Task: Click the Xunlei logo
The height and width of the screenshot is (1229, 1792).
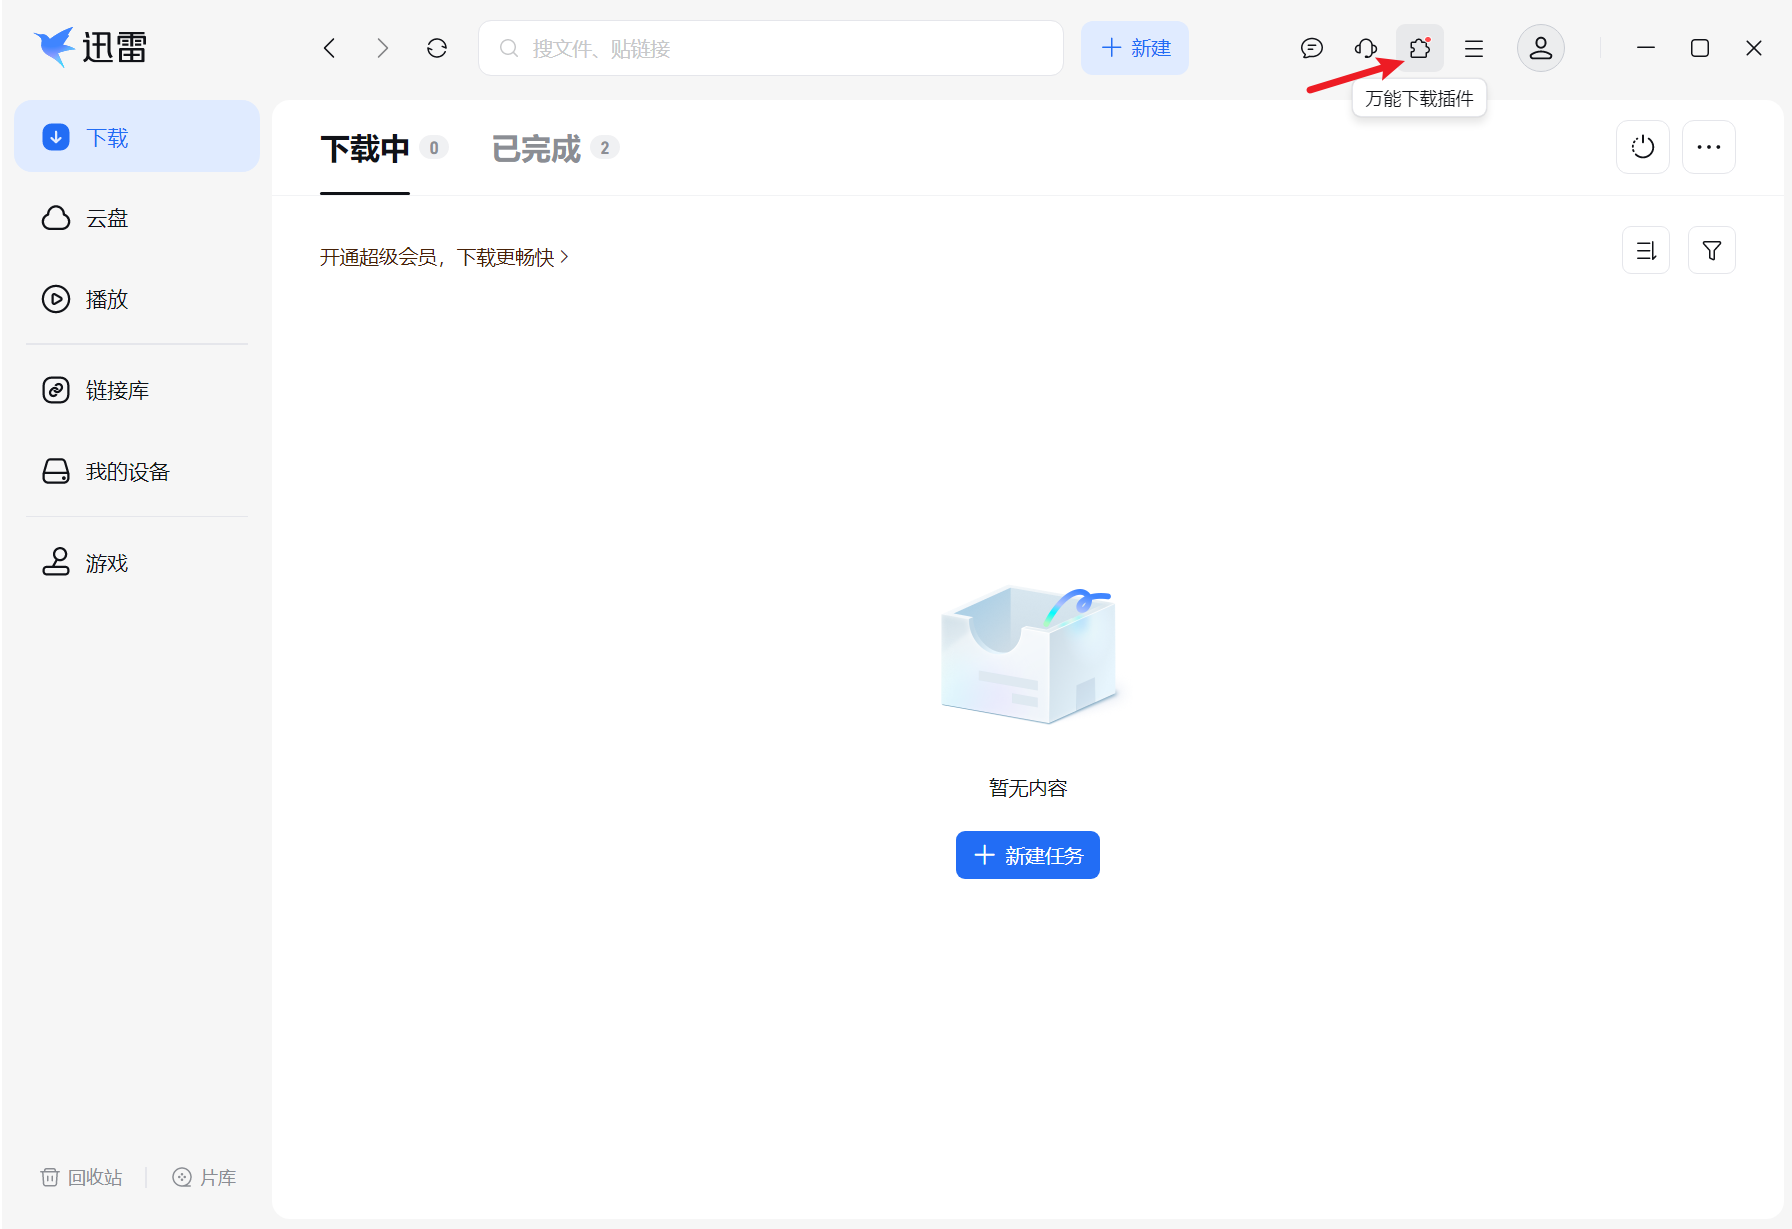Action: point(91,47)
